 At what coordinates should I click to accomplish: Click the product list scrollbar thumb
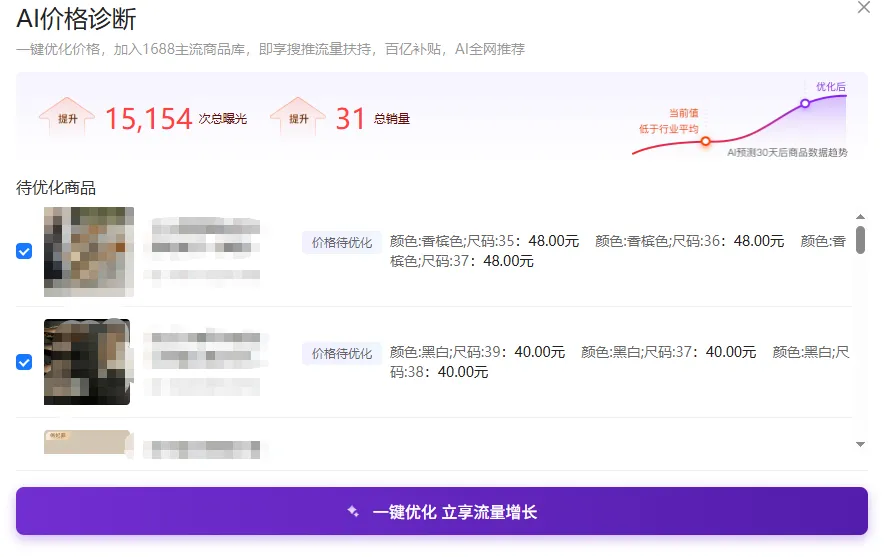point(860,240)
